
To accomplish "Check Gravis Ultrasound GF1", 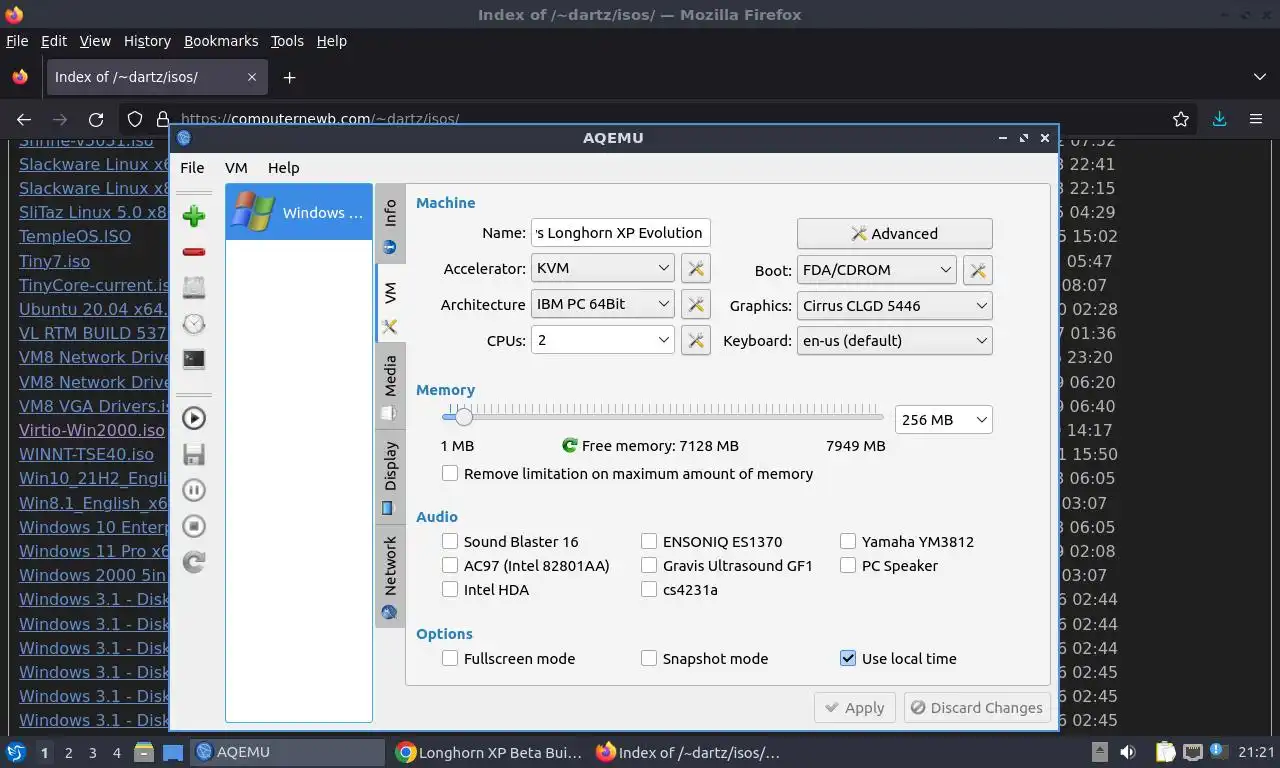I will (649, 565).
